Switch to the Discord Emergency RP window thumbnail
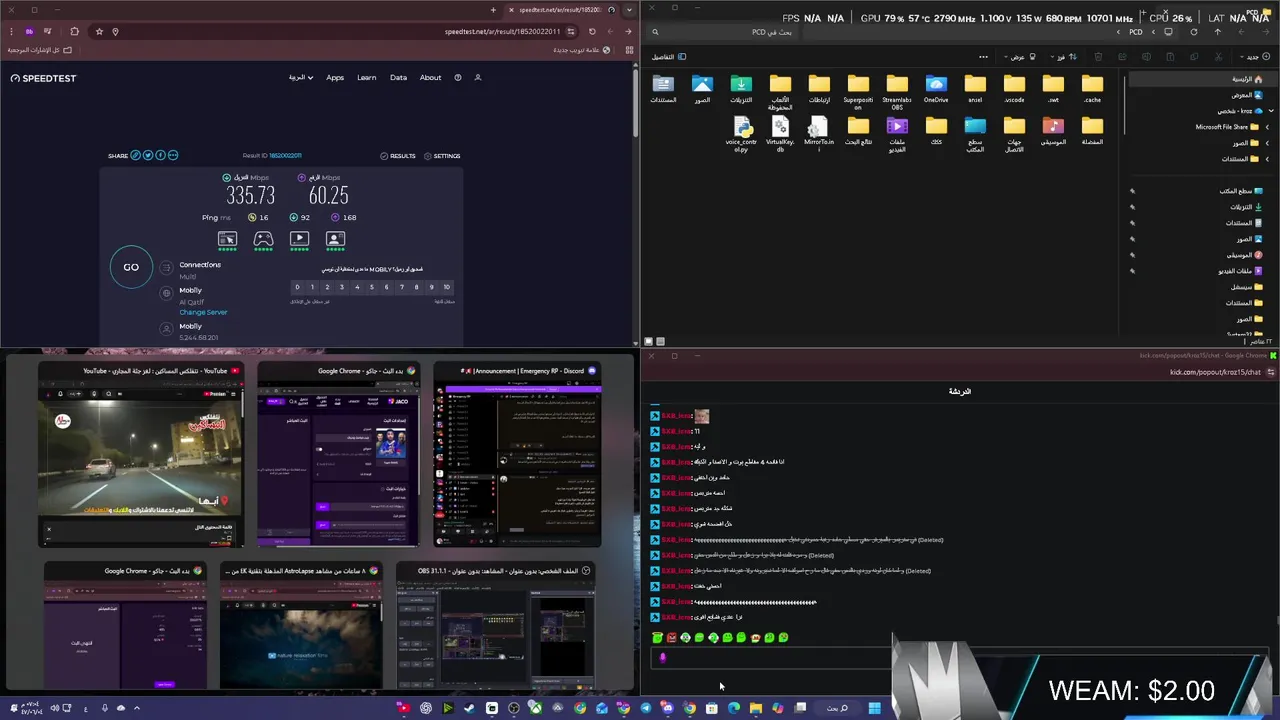This screenshot has height=720, width=1280. point(517,457)
